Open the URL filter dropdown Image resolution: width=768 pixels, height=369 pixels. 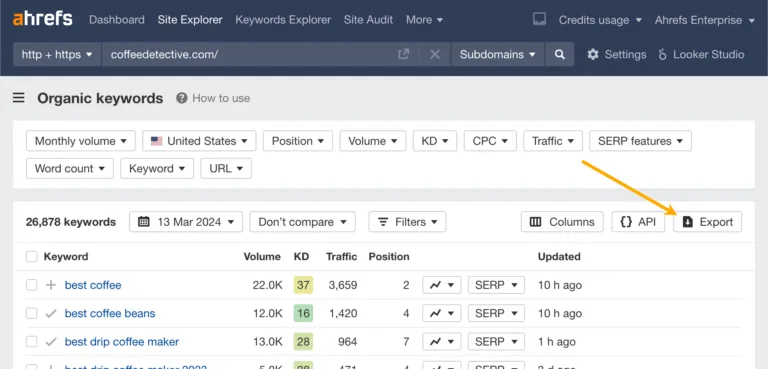[x=226, y=169]
